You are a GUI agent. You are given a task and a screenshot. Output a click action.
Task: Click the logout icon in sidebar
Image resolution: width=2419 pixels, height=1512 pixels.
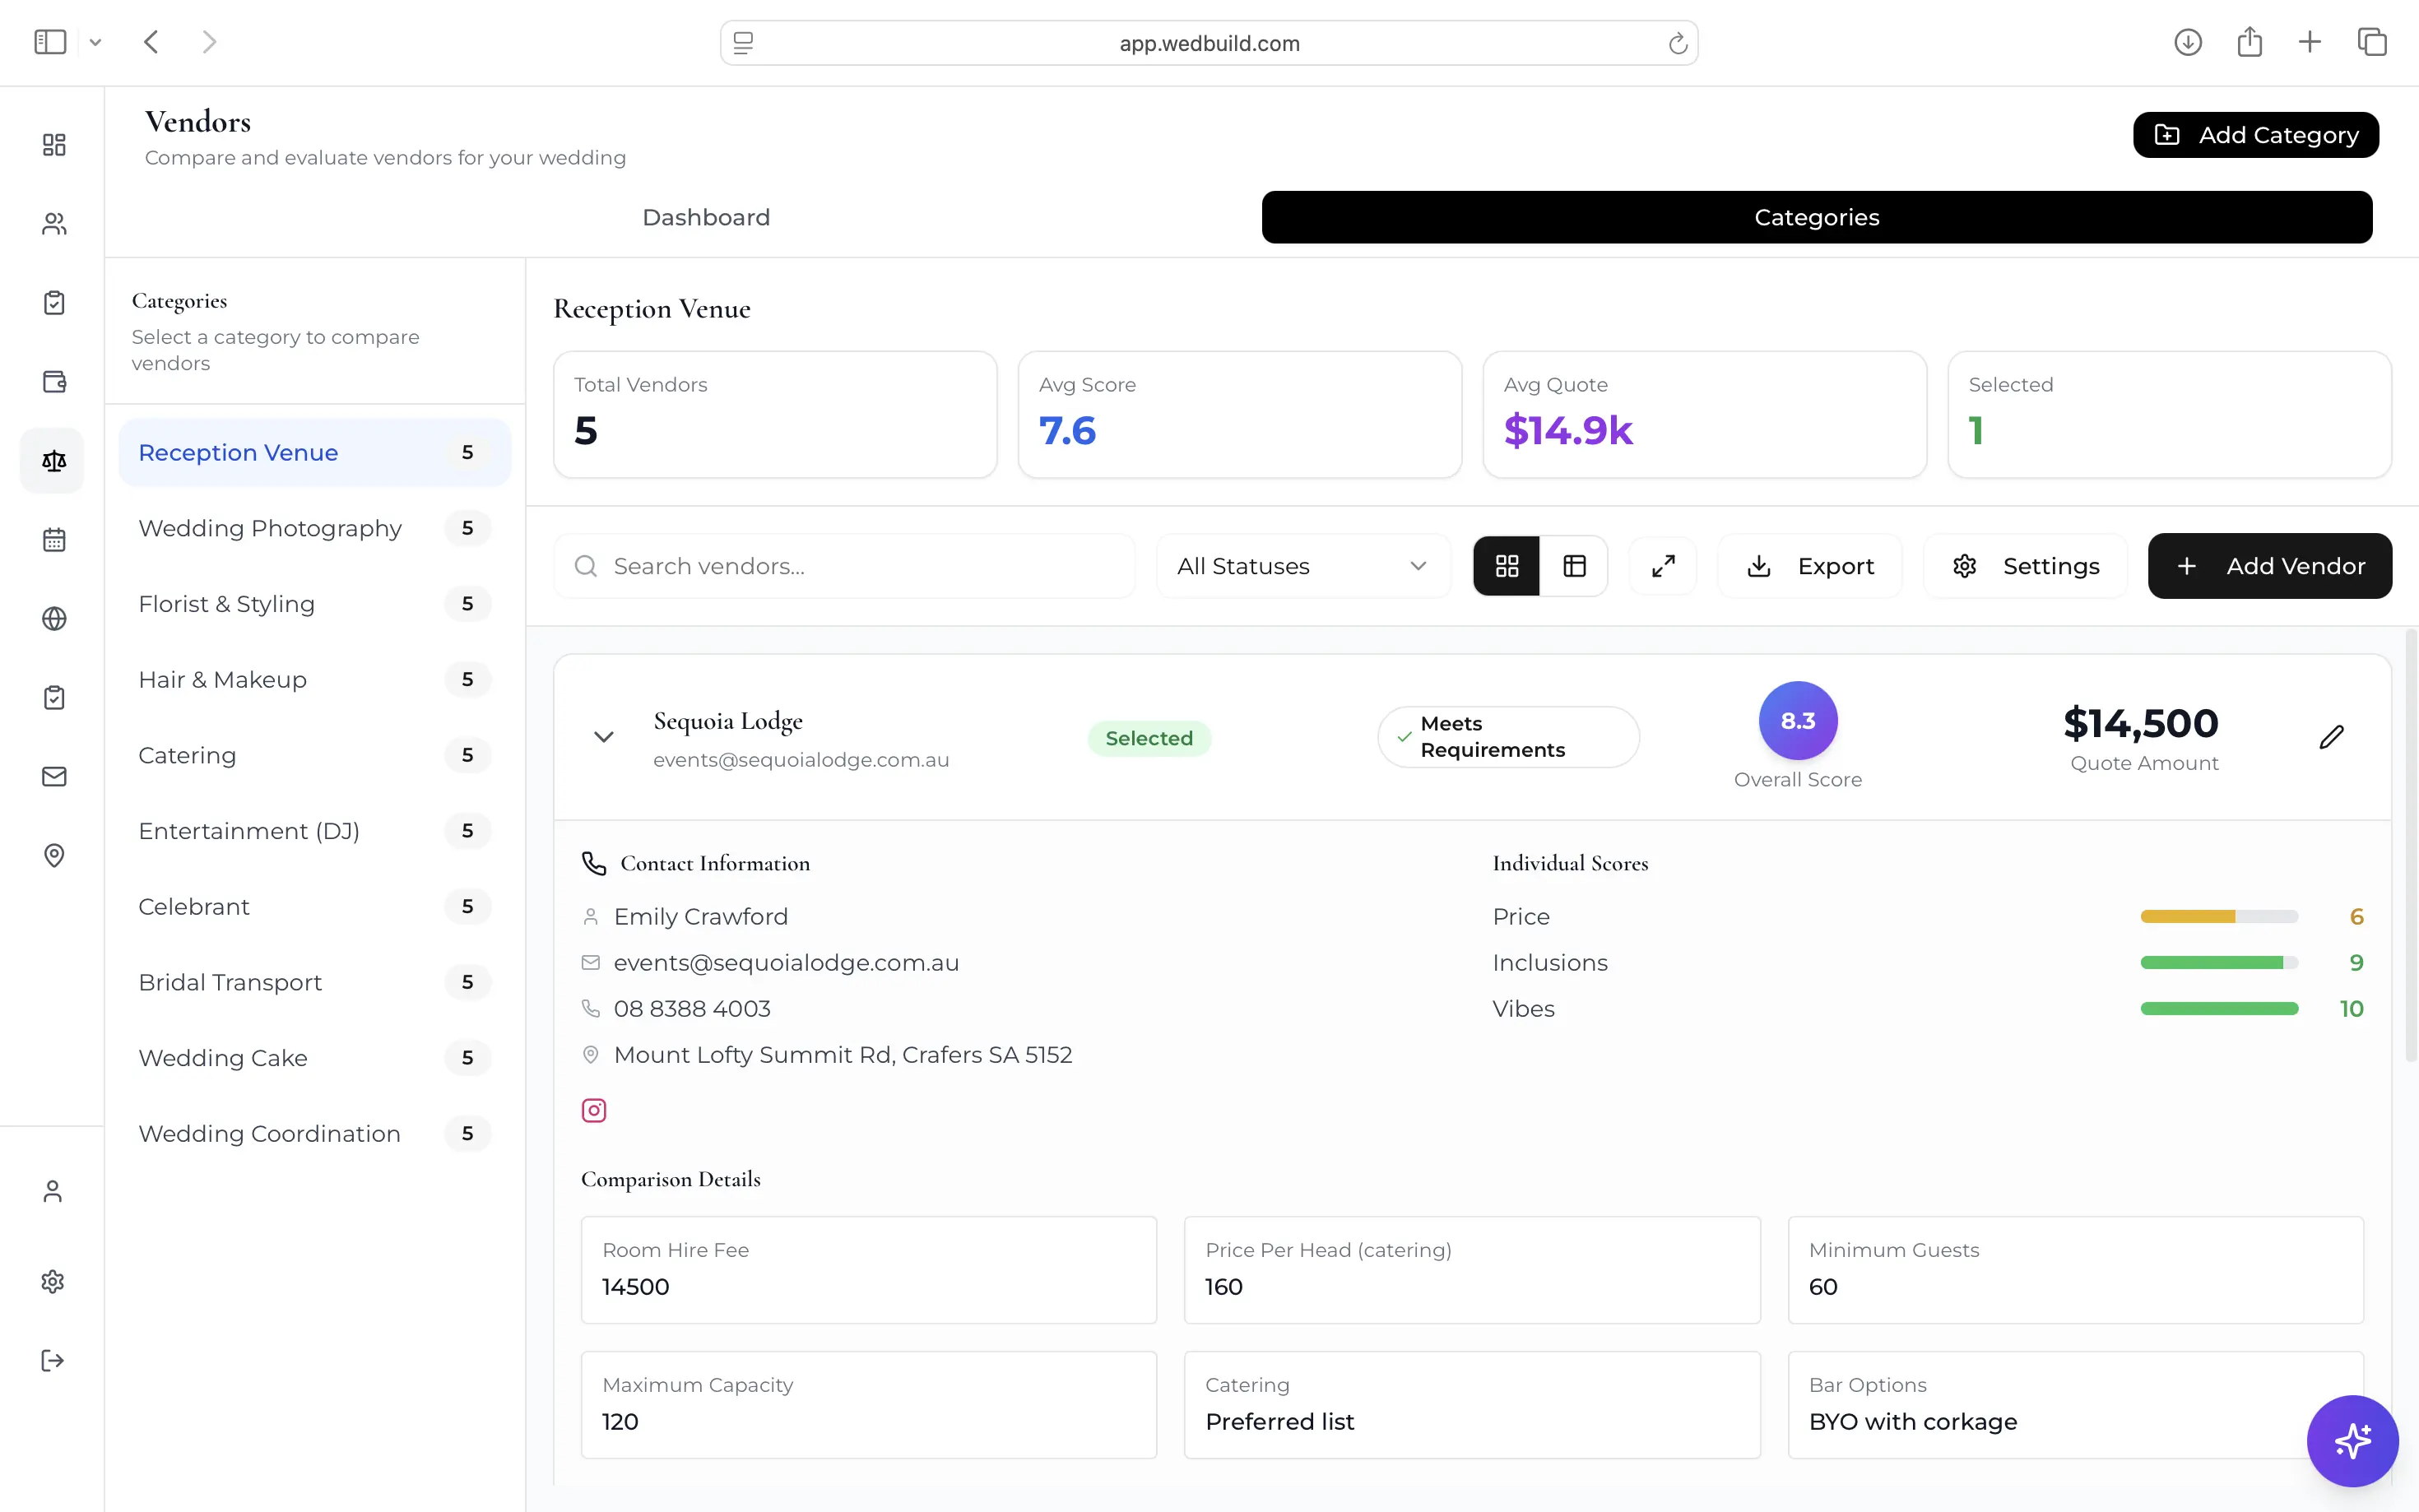click(53, 1360)
